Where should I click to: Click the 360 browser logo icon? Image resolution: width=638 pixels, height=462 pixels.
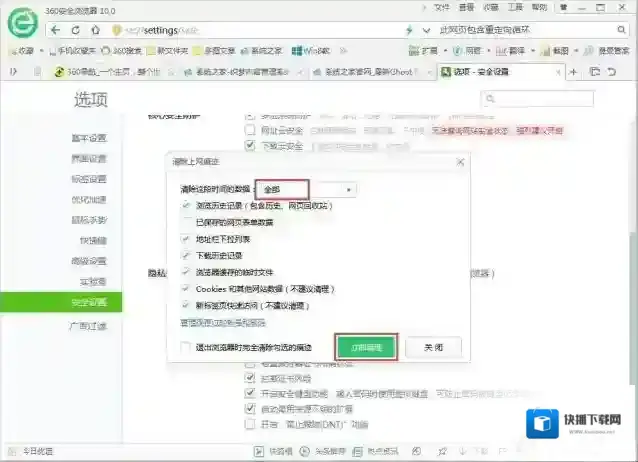tap(21, 23)
